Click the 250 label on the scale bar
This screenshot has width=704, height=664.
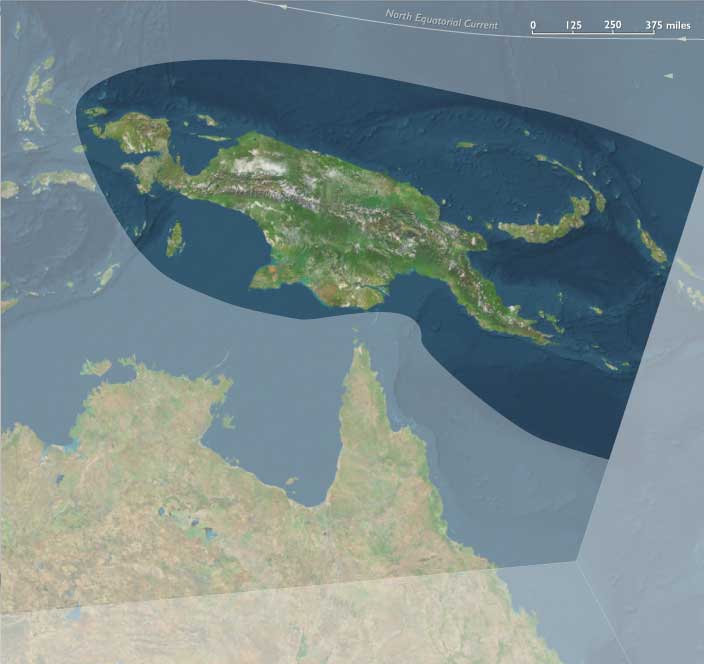pos(613,25)
